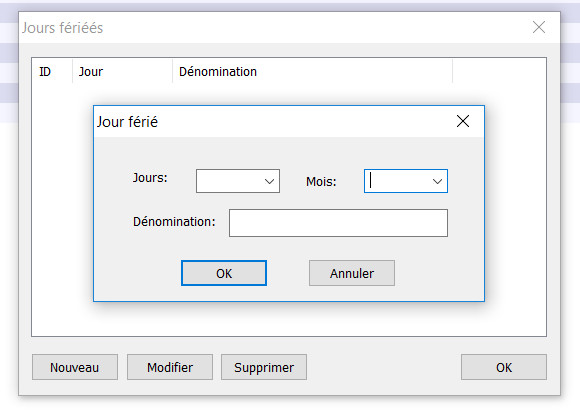
Task: Click inside the Mois combo box field
Action: pos(397,181)
